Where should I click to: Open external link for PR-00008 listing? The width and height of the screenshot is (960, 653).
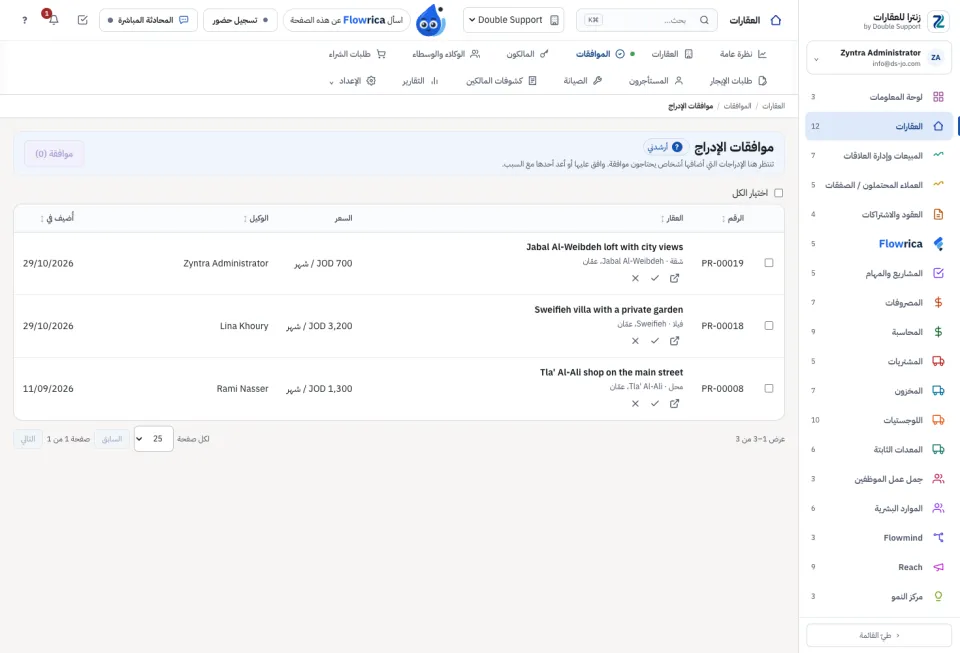point(674,404)
